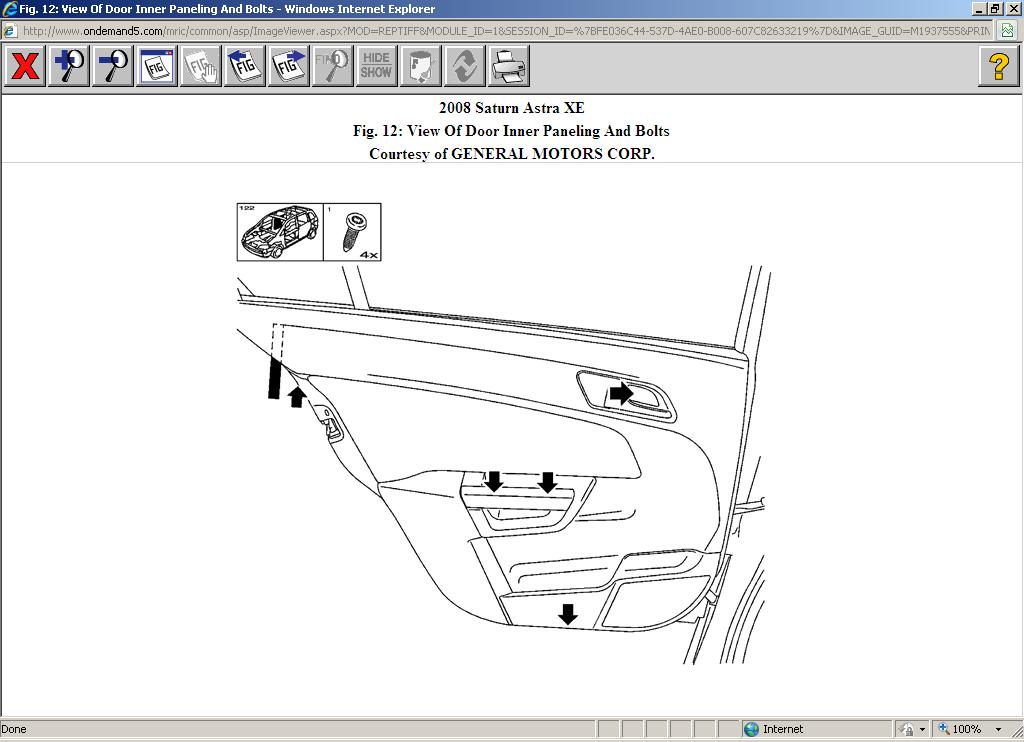Screen dimensions: 1024x742
Task: Restore the window with restore-down button
Action: [x=995, y=8]
